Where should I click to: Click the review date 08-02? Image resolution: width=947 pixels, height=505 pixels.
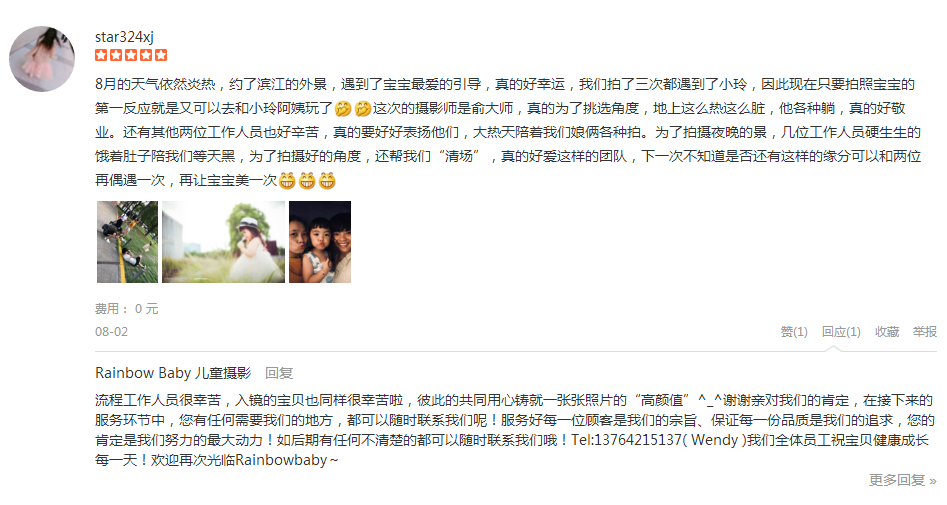click(x=111, y=332)
